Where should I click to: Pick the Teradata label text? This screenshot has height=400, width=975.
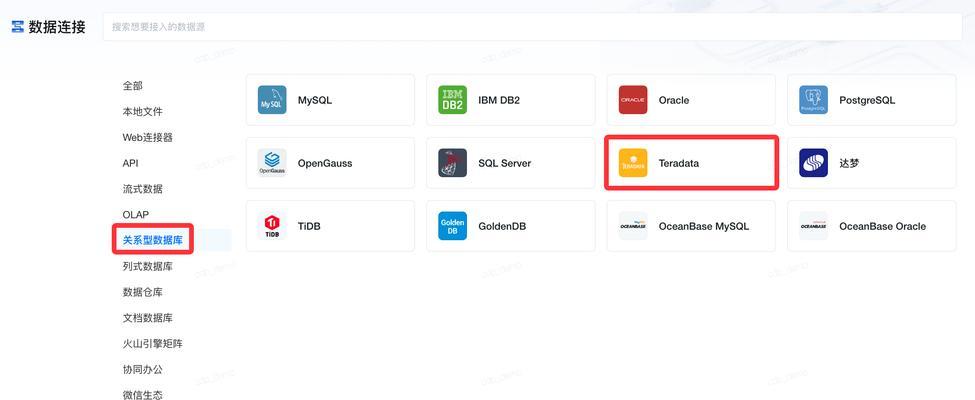point(679,163)
